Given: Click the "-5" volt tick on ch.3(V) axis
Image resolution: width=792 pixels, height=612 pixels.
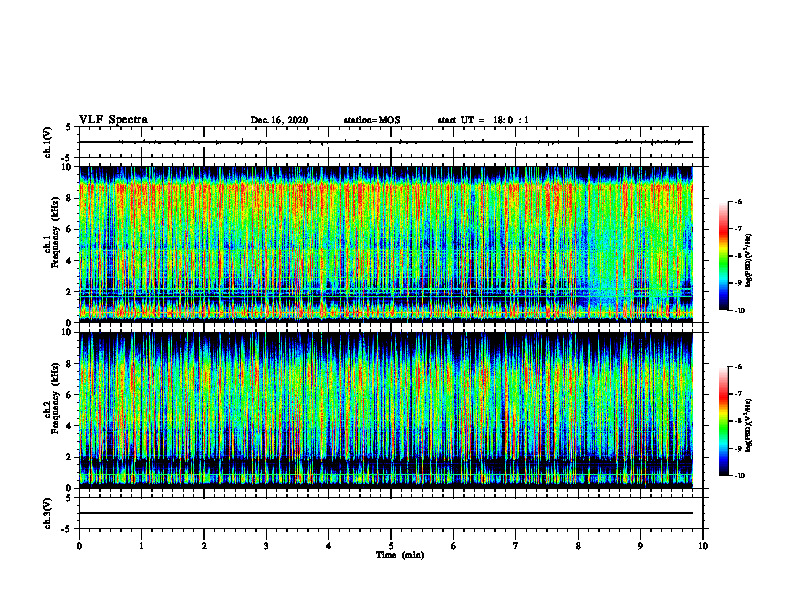Looking at the screenshot, I should click(x=67, y=529).
